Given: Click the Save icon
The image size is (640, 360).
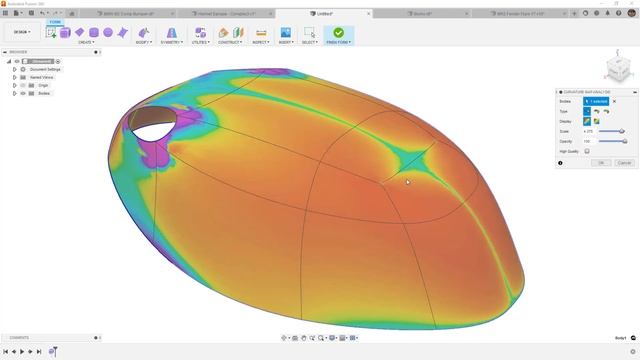Looking at the screenshot, I should tap(31, 13).
